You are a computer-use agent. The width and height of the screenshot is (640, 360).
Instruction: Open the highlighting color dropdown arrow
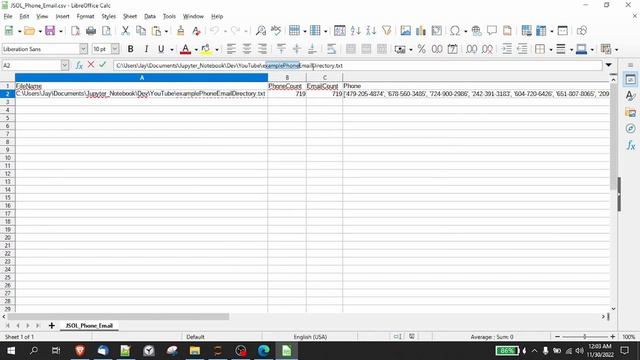(x=217, y=50)
